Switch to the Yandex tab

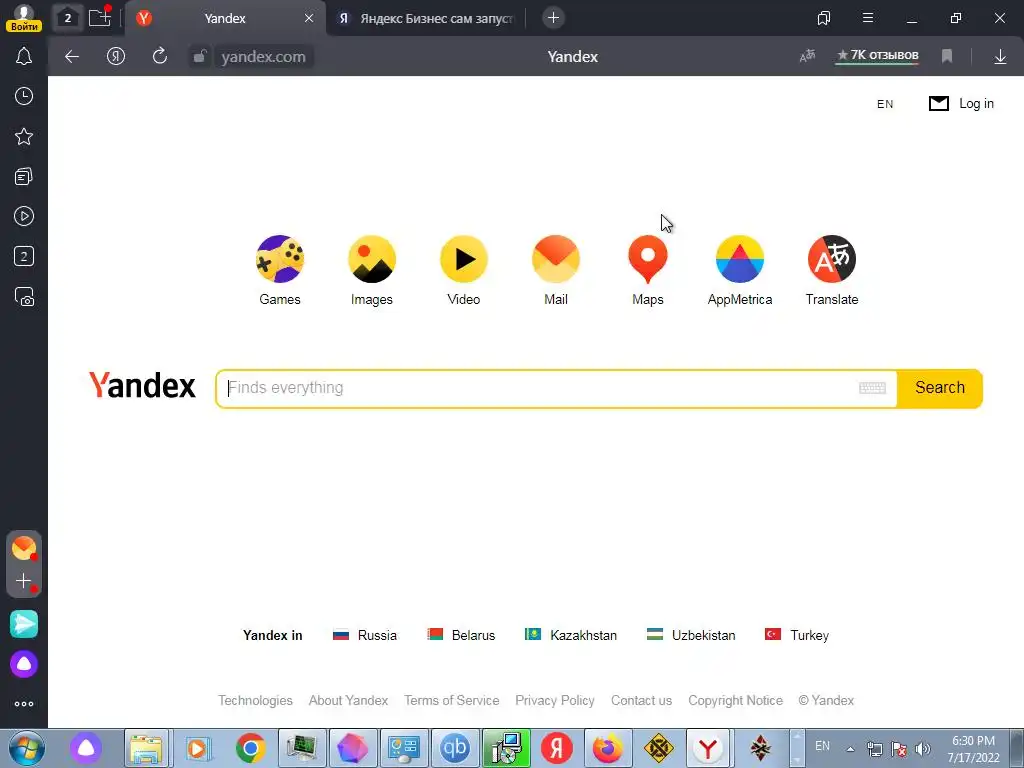click(x=225, y=18)
